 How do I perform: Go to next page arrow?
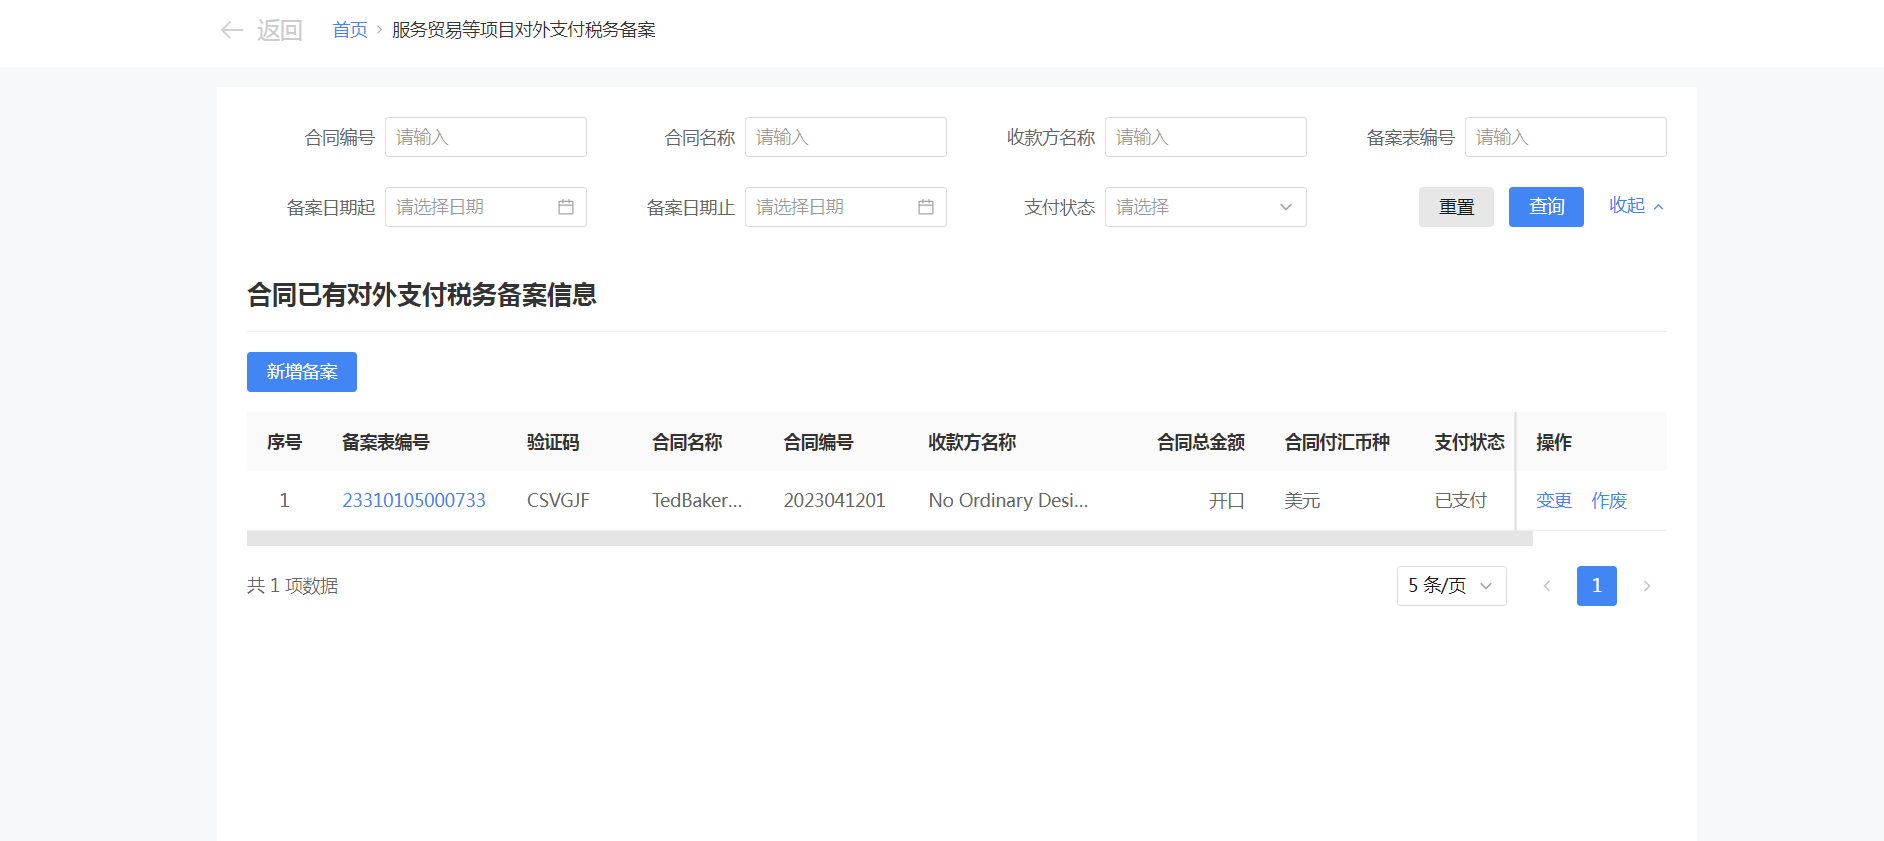[1647, 586]
